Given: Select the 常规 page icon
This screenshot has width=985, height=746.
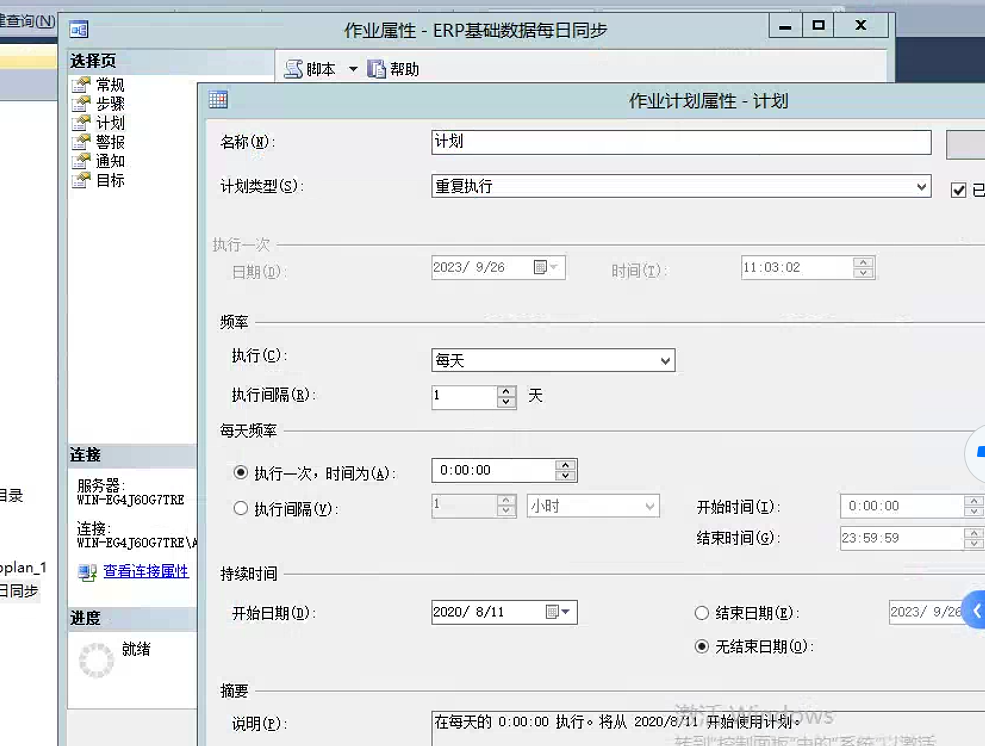Looking at the screenshot, I should click(x=82, y=85).
